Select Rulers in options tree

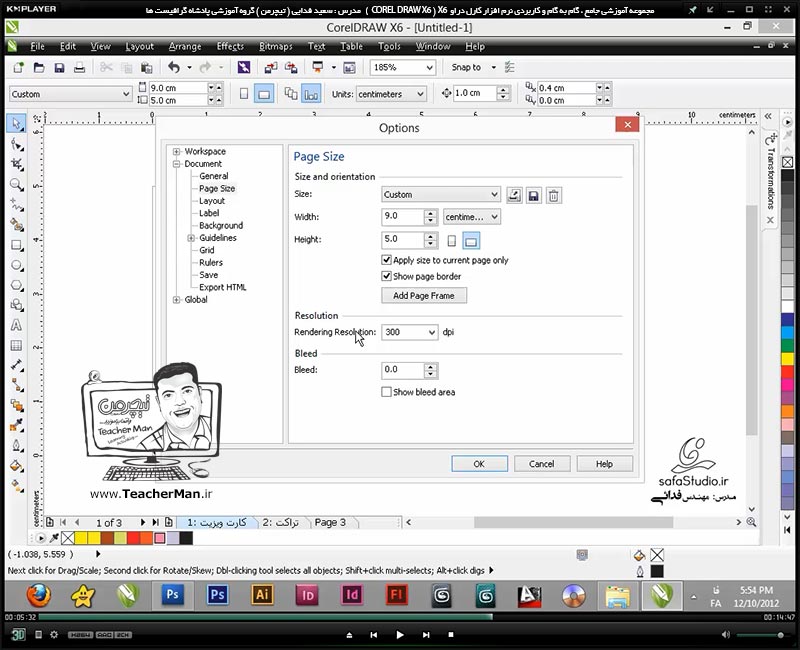211,263
